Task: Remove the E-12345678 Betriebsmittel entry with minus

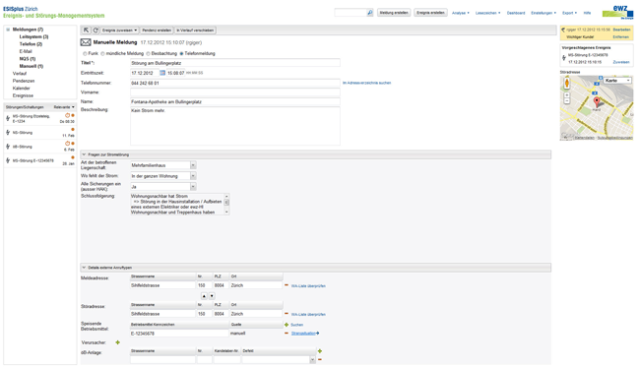Action: (286, 333)
